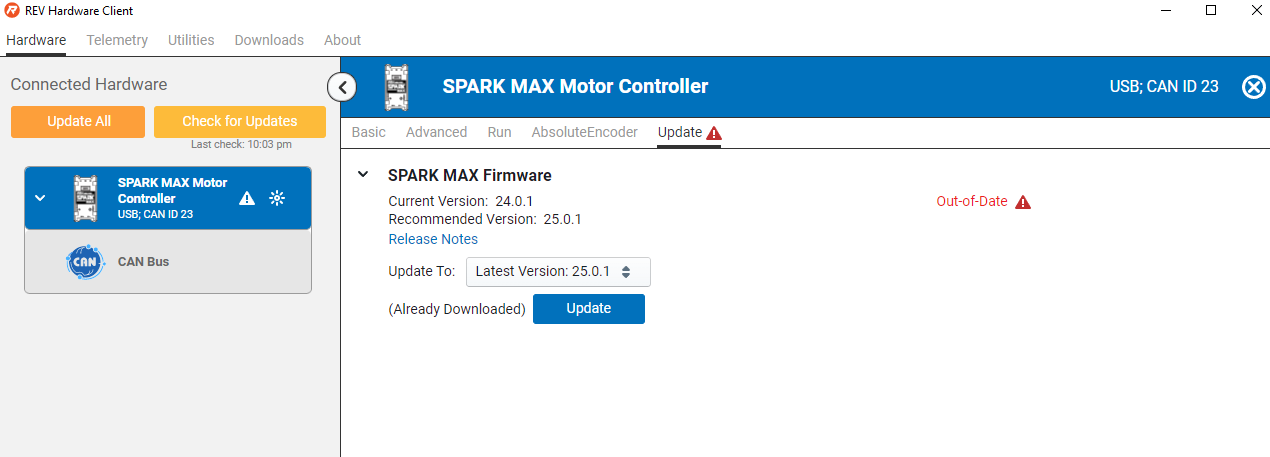Click the blue Update button
Viewport: 1270px width, 457px height.
pyautogui.click(x=589, y=309)
